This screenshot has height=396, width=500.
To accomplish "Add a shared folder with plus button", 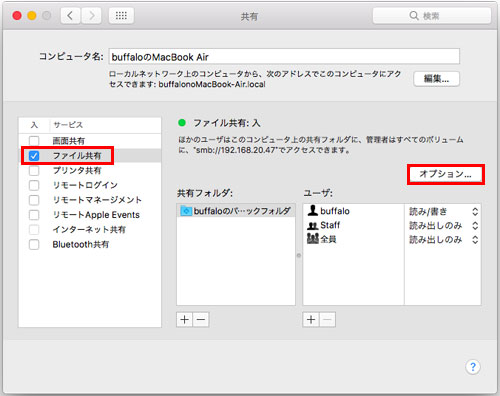I will (184, 320).
